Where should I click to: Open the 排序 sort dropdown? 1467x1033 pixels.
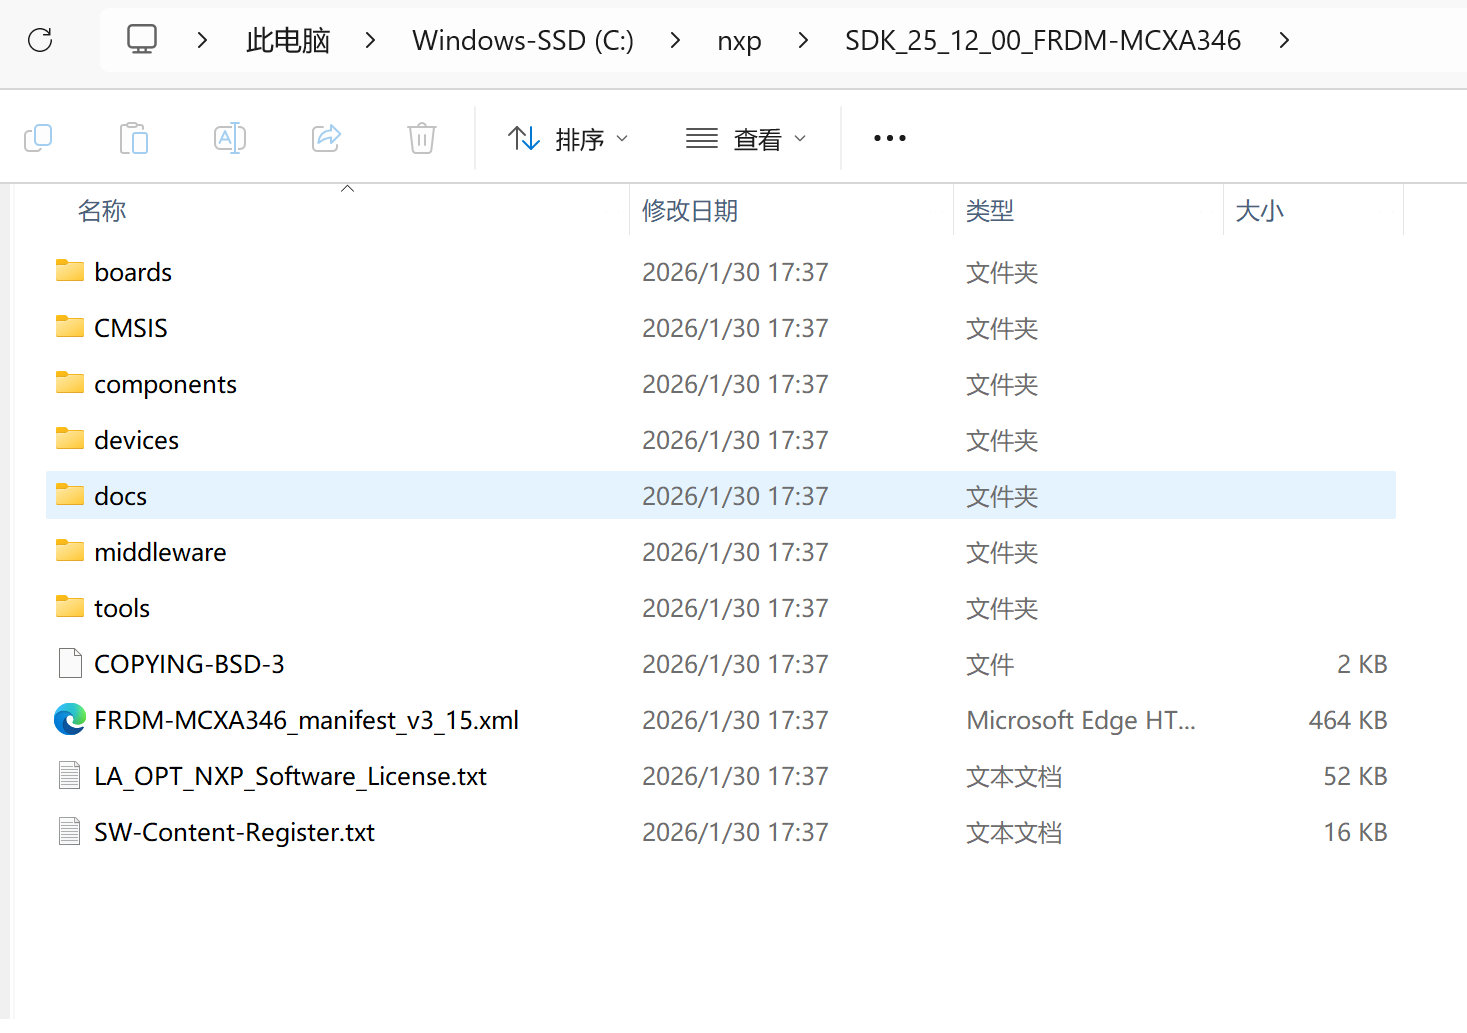(x=568, y=138)
